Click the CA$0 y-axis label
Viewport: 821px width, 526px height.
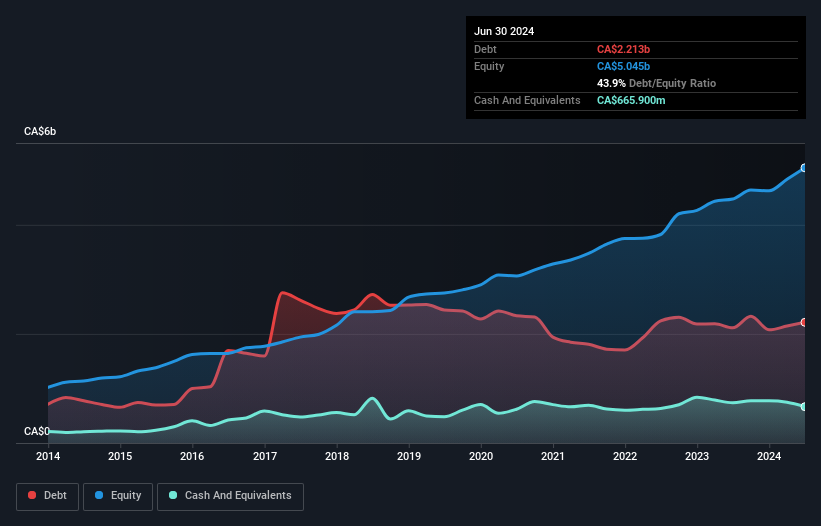tap(37, 431)
